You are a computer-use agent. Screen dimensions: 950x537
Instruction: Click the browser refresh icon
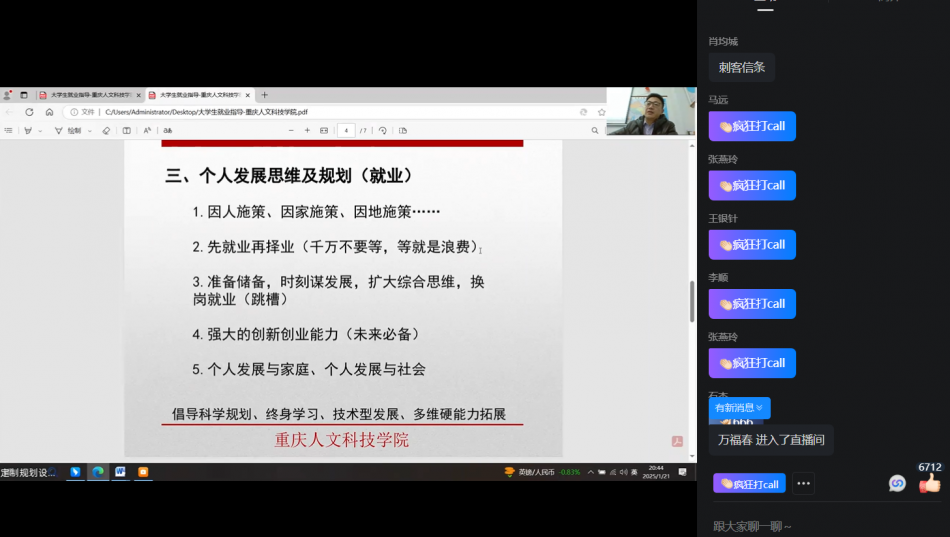(x=29, y=112)
